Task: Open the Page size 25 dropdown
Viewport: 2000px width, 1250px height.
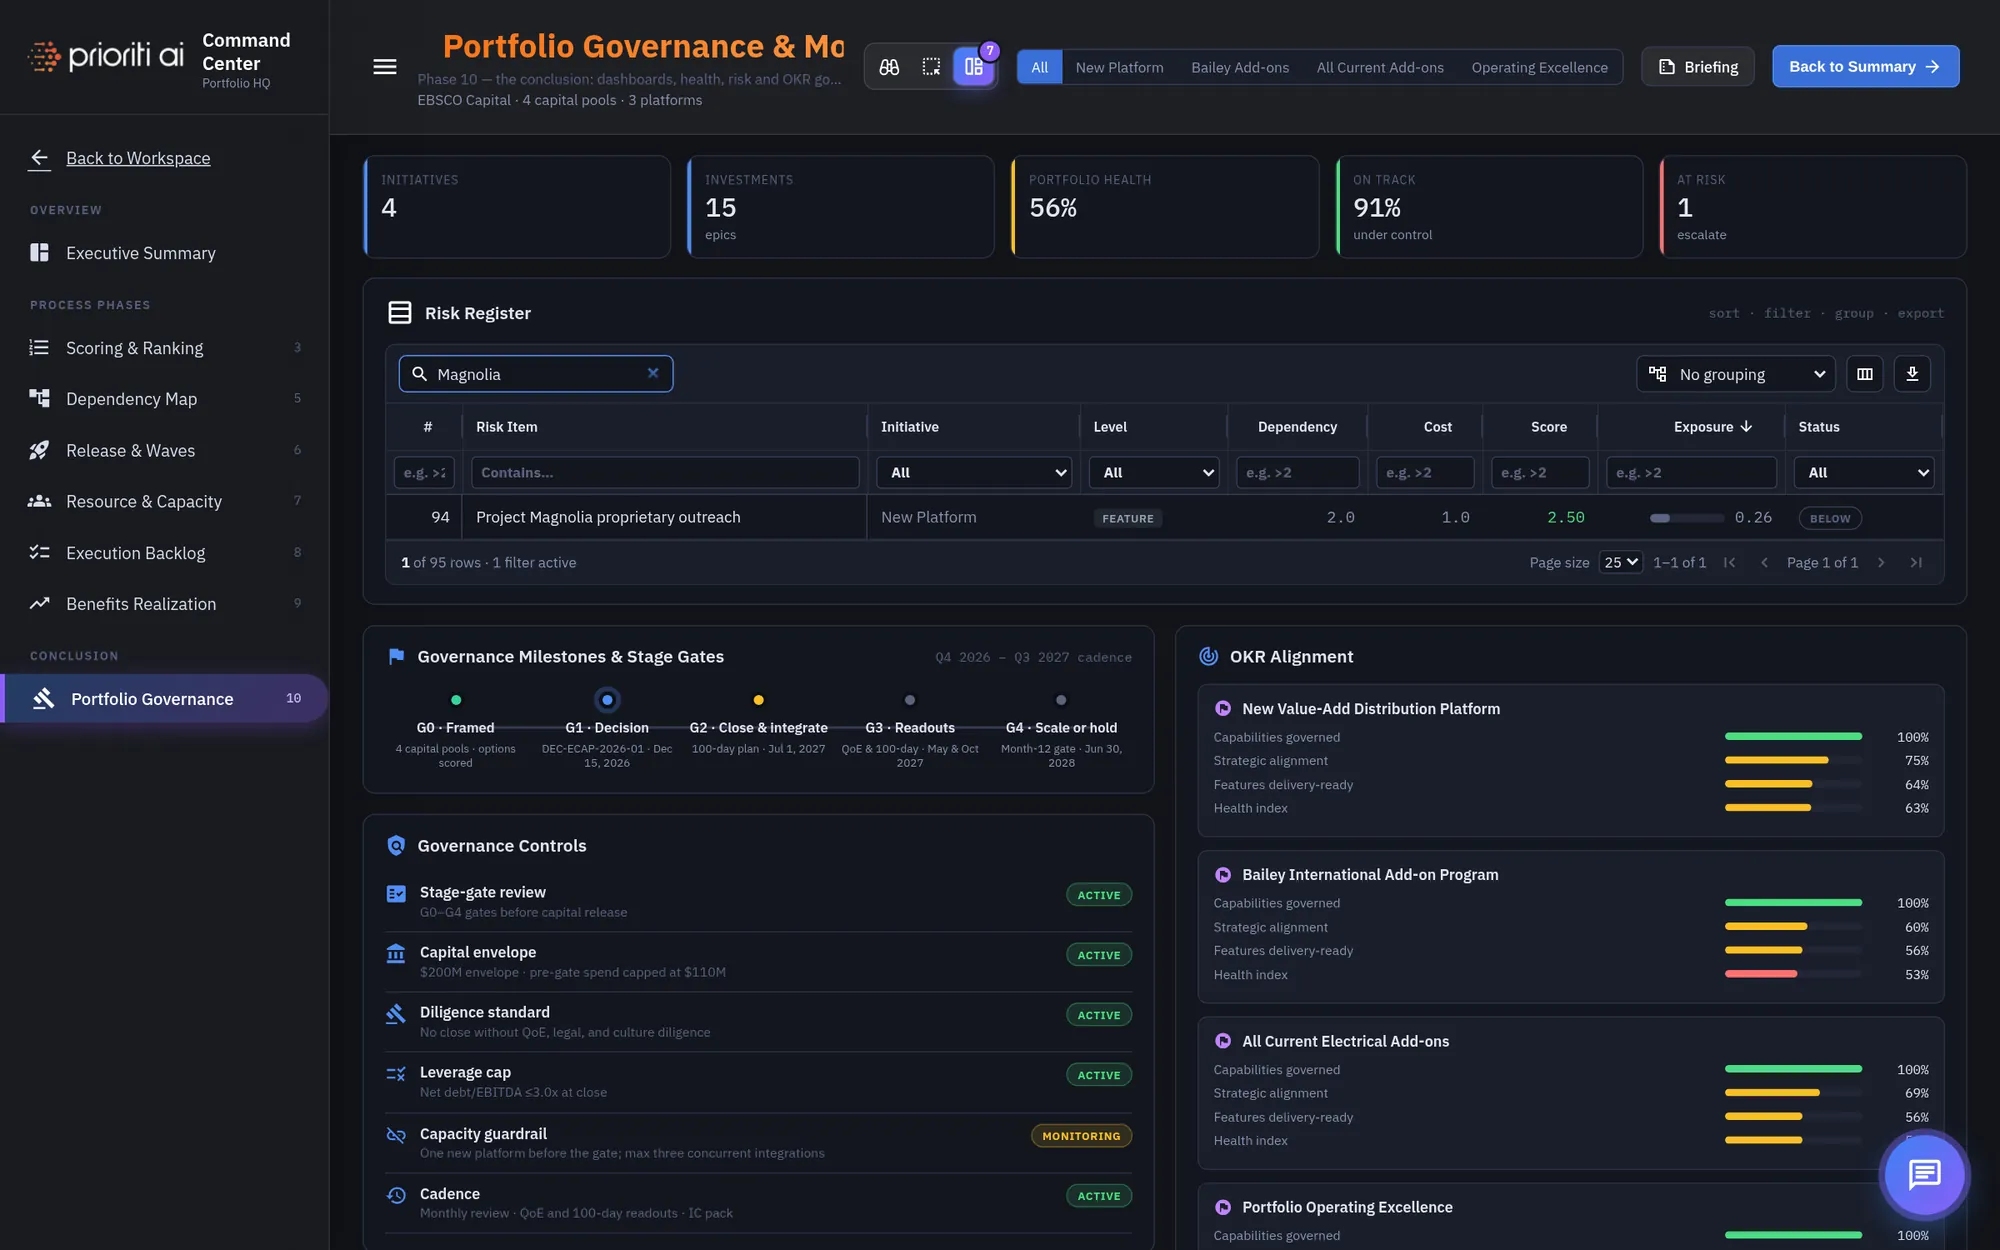Action: (x=1621, y=562)
